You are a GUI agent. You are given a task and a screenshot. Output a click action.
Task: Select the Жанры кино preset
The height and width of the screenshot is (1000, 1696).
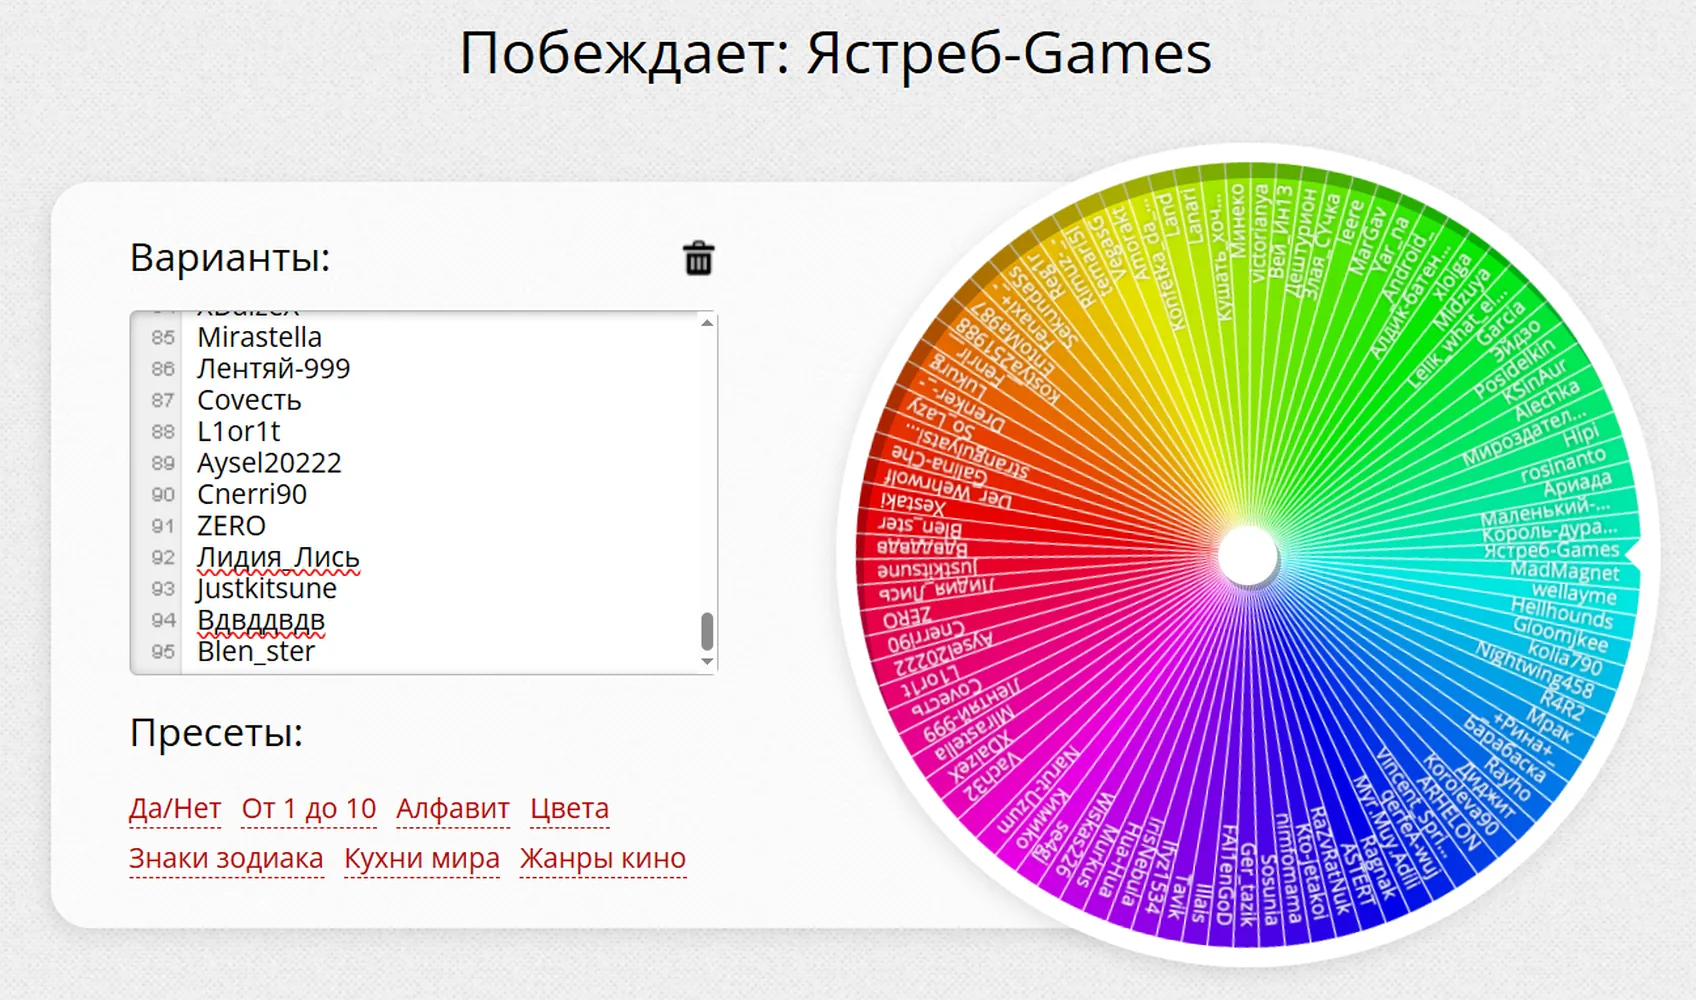(x=603, y=858)
